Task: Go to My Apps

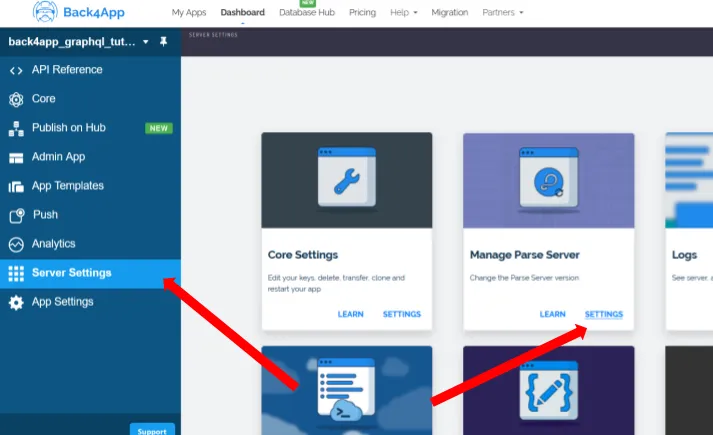Action: pos(189,12)
